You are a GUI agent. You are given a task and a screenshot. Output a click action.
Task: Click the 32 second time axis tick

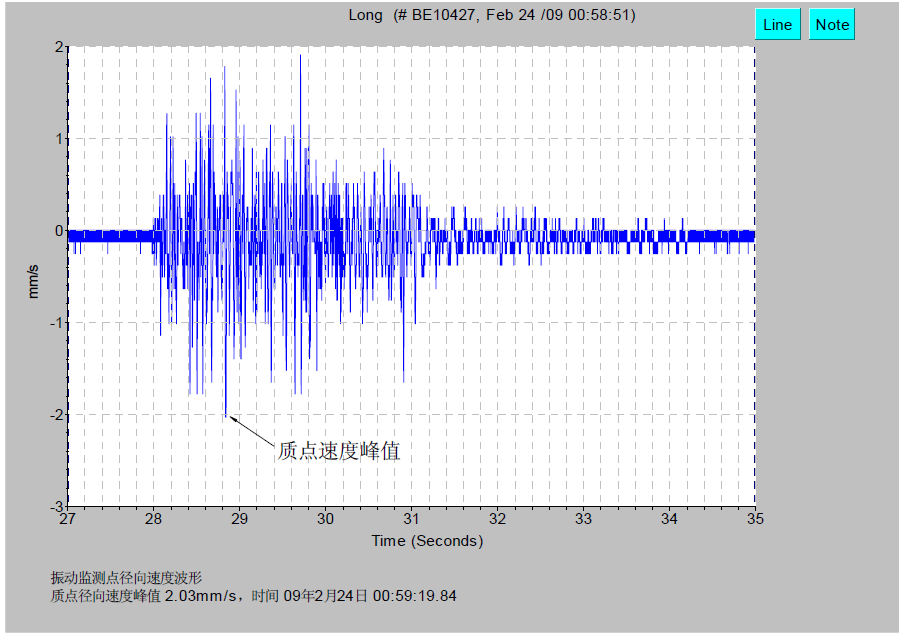(x=497, y=519)
